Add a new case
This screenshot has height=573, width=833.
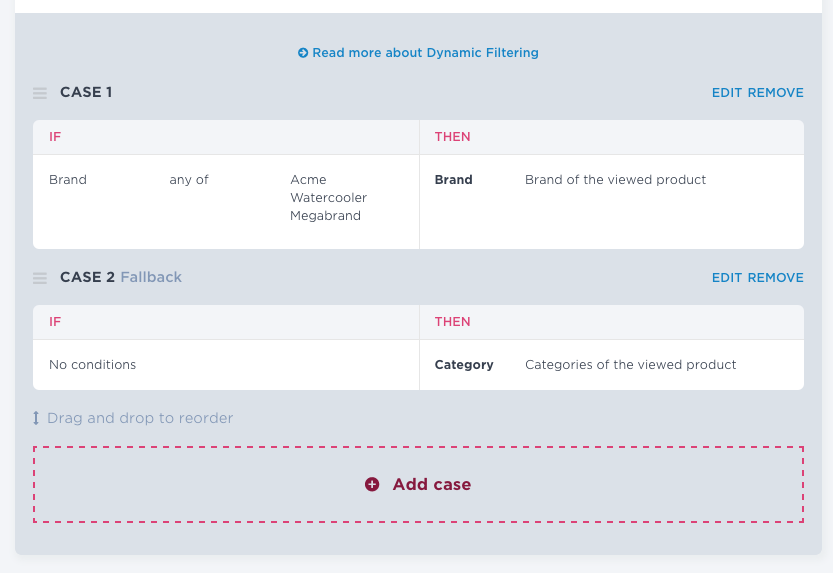(x=418, y=484)
